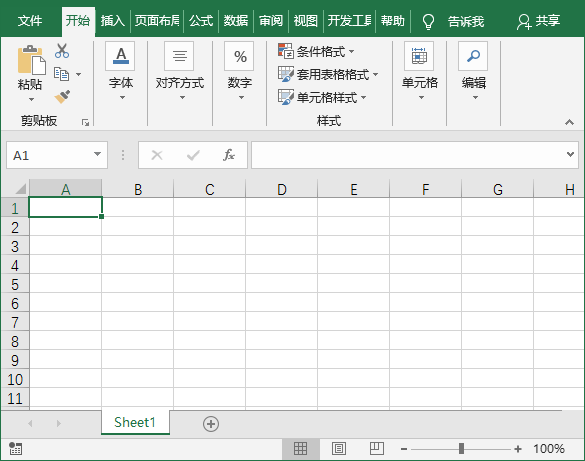The width and height of the screenshot is (585, 461).
Task: Click the 100% zoom level button
Action: (x=548, y=449)
